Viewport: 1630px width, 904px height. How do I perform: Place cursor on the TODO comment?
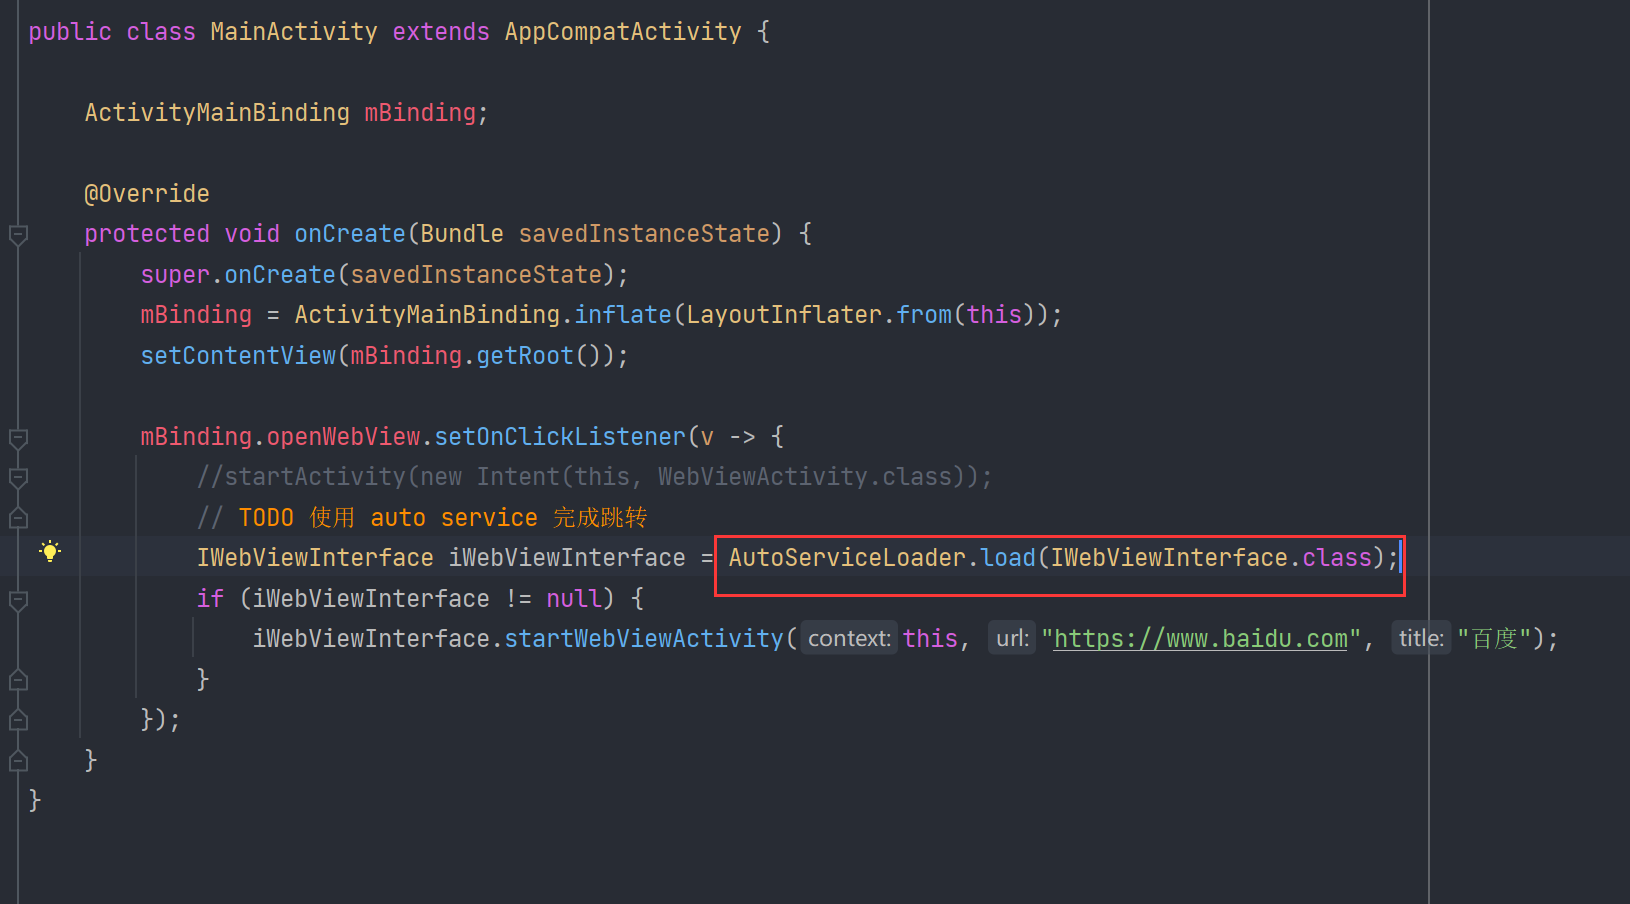pyautogui.click(x=420, y=517)
